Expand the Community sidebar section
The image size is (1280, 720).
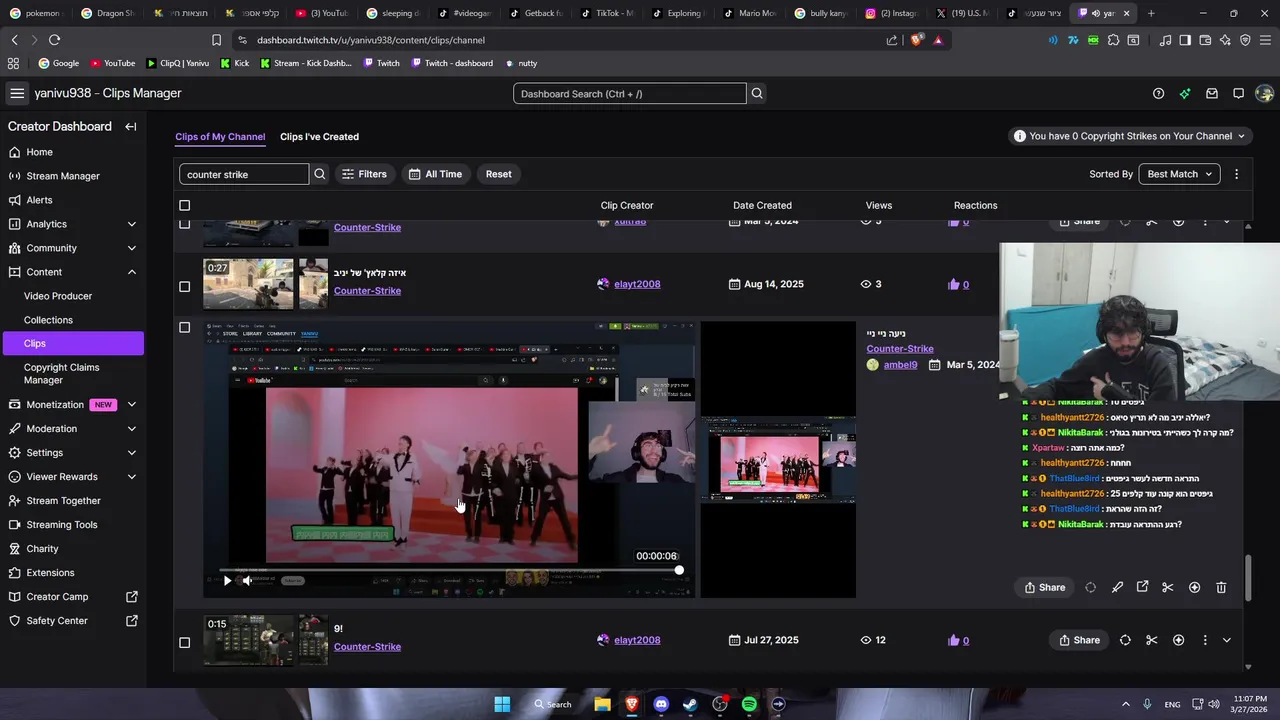tap(131, 248)
